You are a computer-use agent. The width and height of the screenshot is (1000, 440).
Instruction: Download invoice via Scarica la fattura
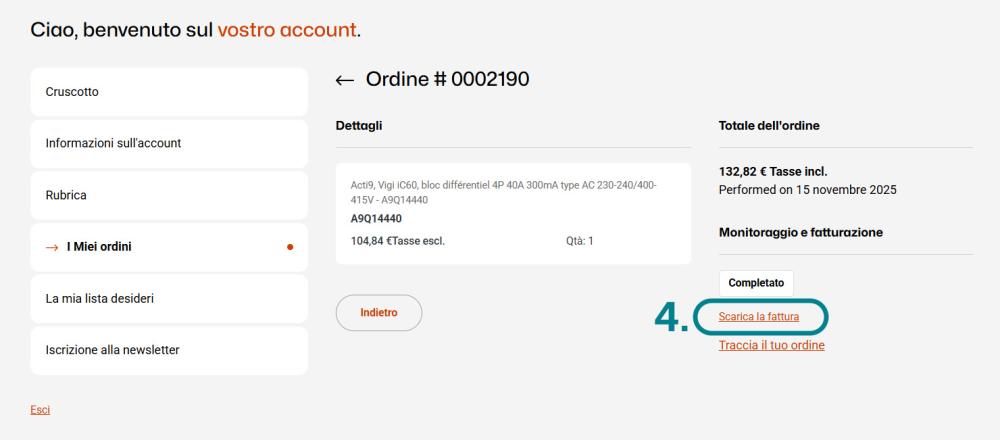click(x=758, y=317)
